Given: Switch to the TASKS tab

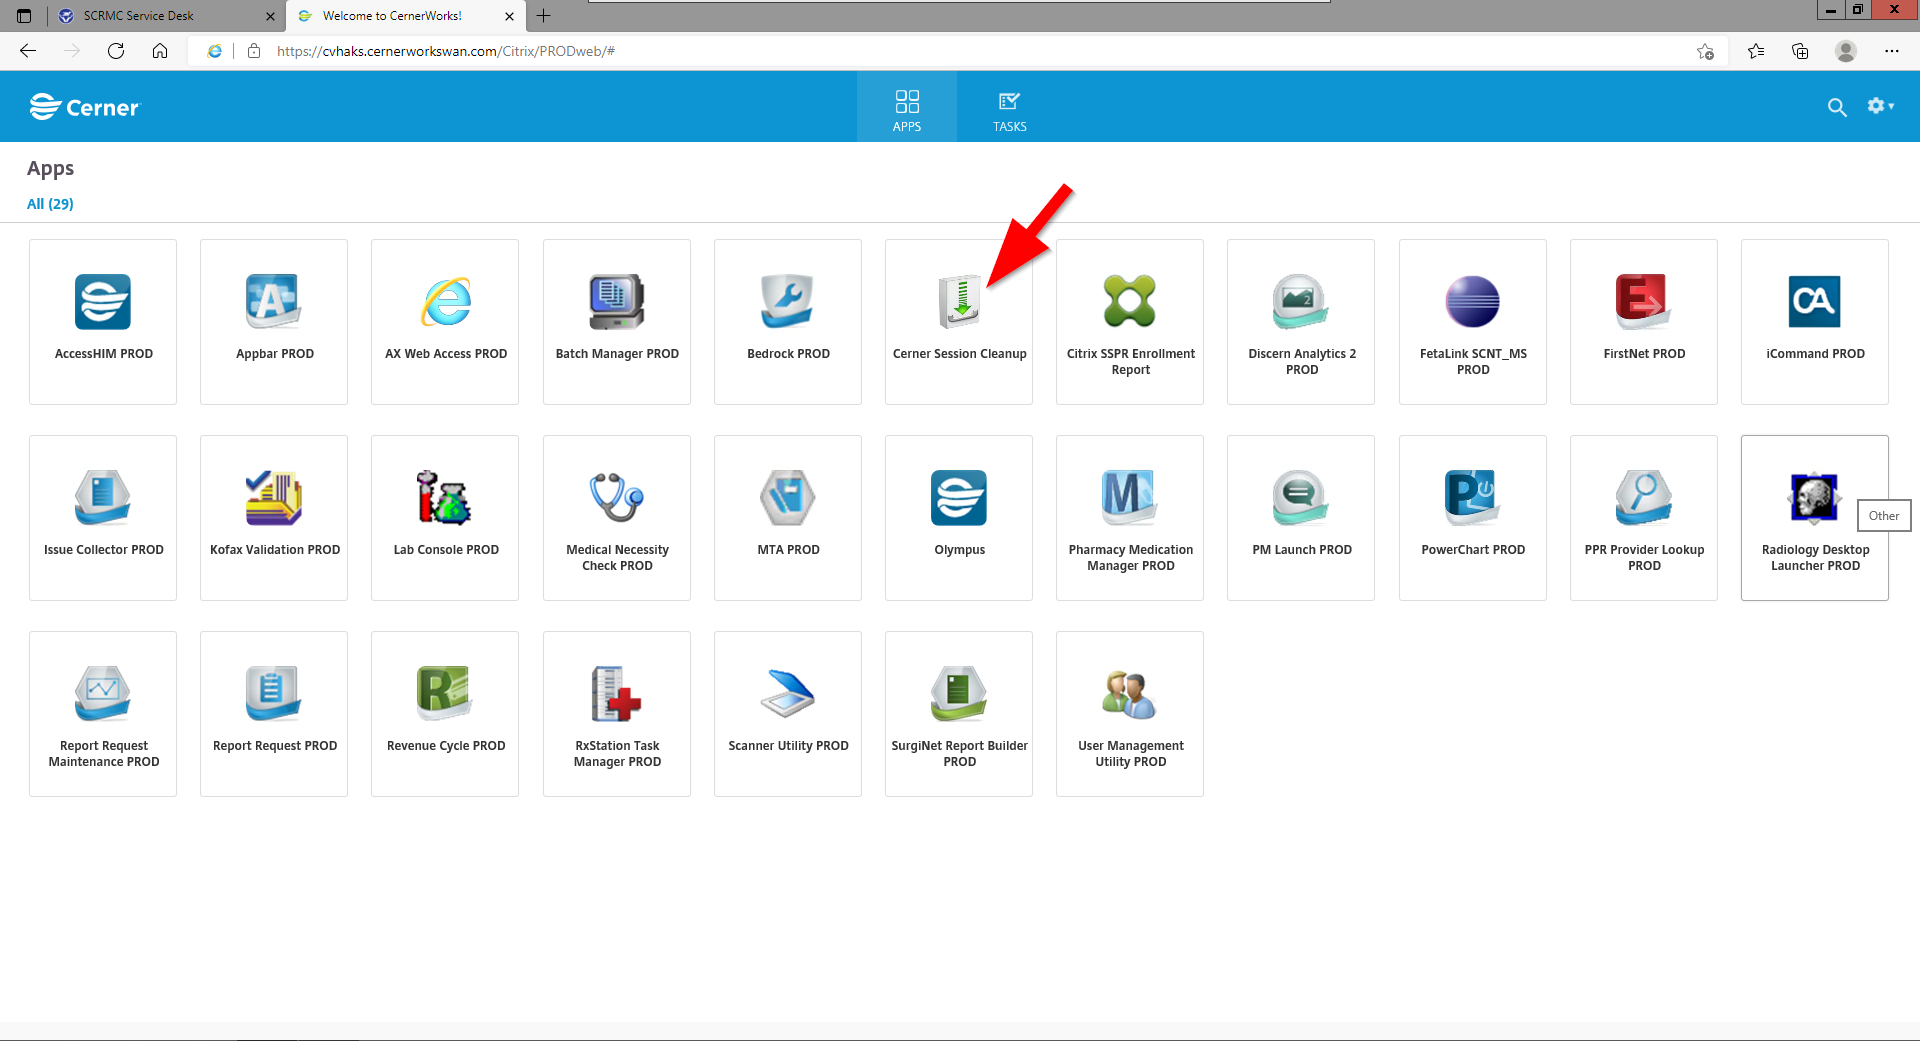Looking at the screenshot, I should (1009, 108).
